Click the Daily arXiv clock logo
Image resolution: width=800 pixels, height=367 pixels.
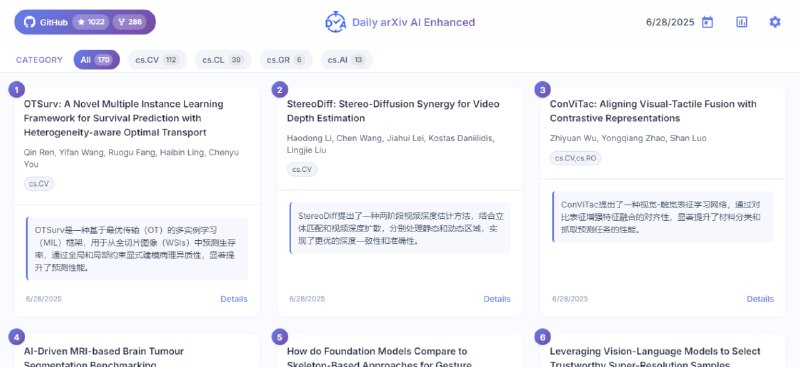(x=335, y=22)
